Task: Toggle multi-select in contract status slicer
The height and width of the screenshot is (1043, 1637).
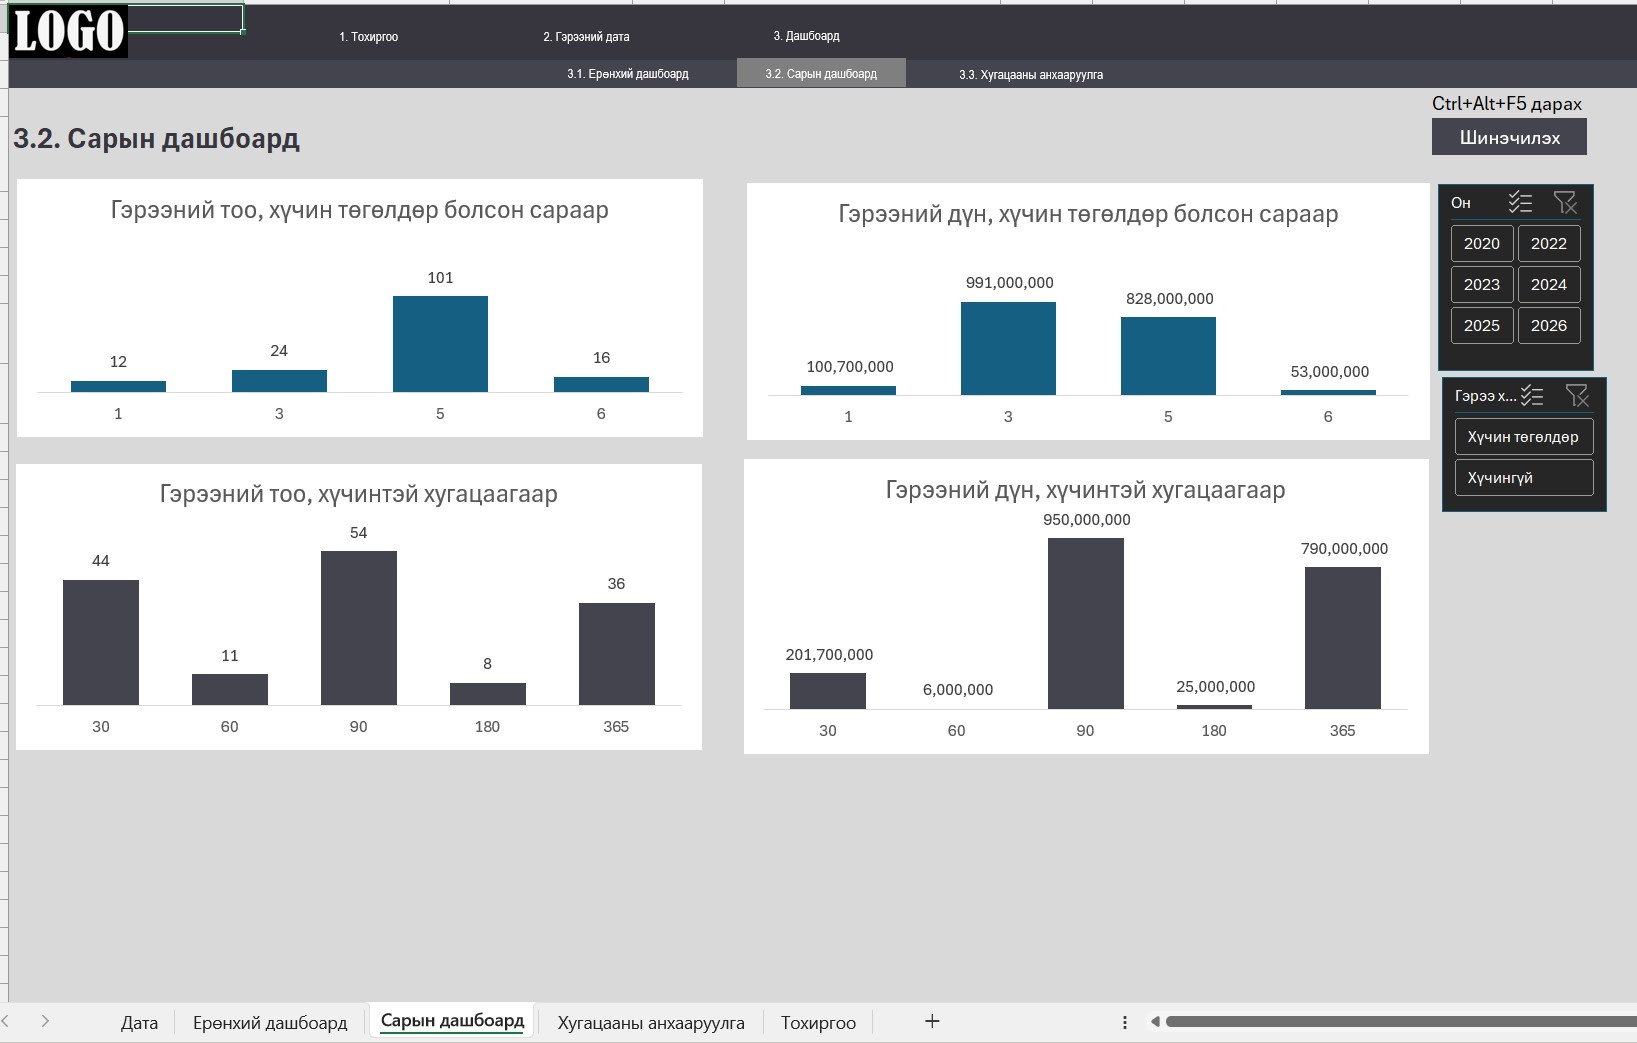Action: [x=1532, y=396]
